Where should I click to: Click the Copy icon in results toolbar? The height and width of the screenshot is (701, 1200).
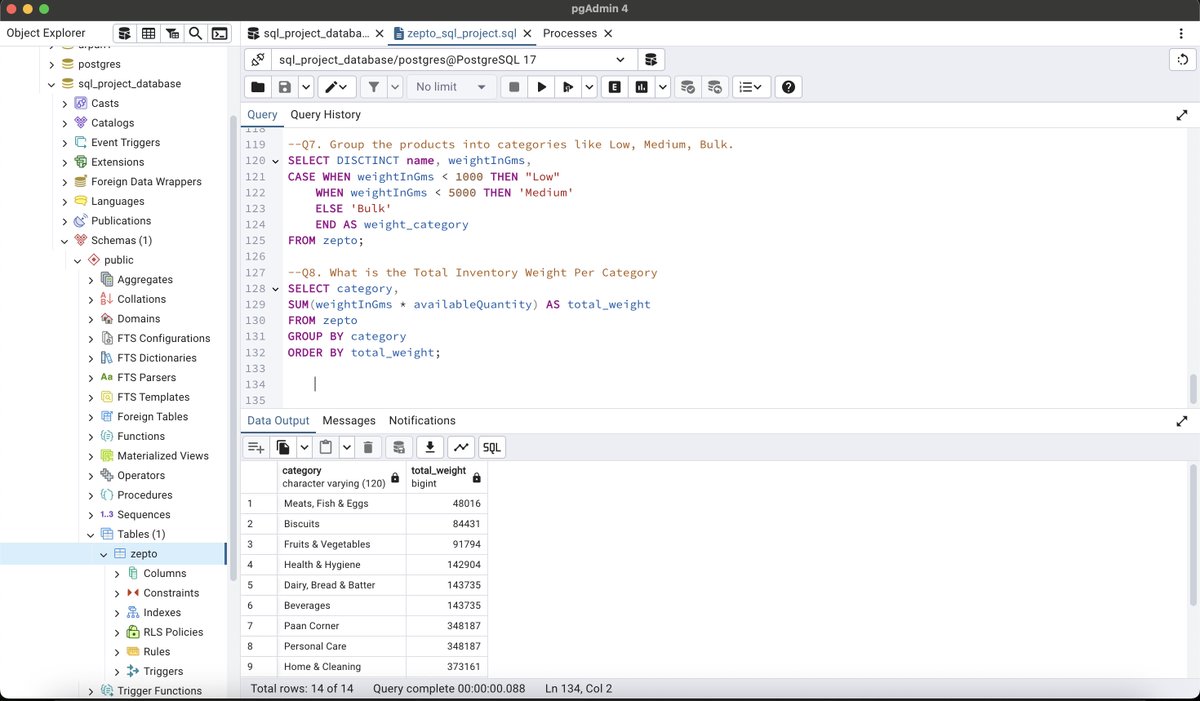coord(283,447)
